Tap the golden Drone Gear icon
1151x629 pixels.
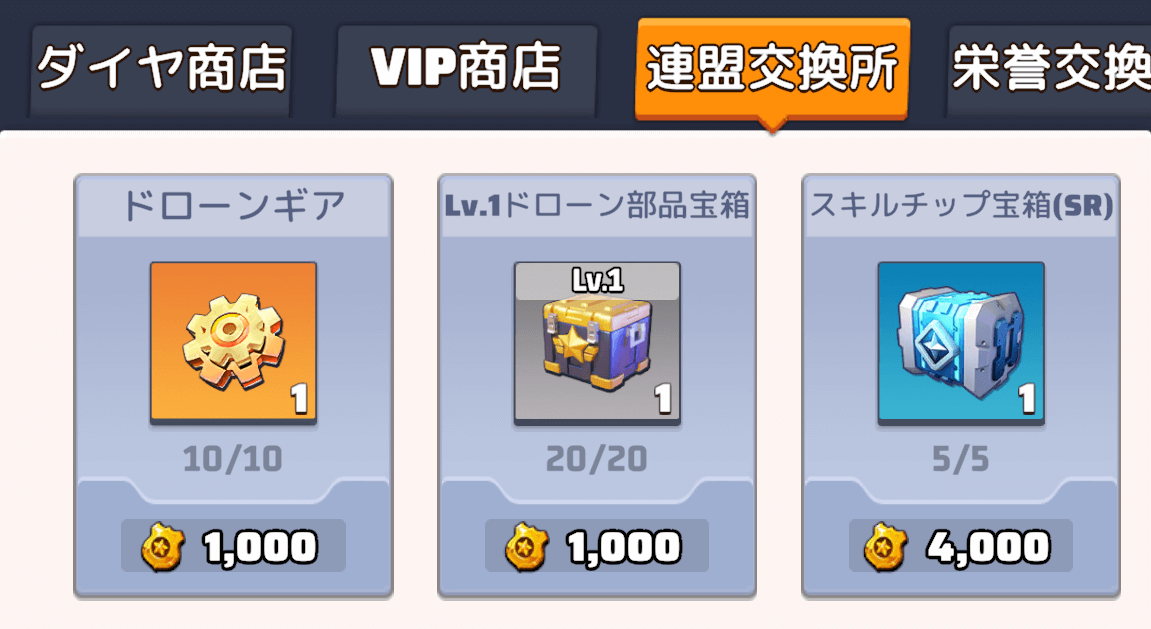coord(233,343)
